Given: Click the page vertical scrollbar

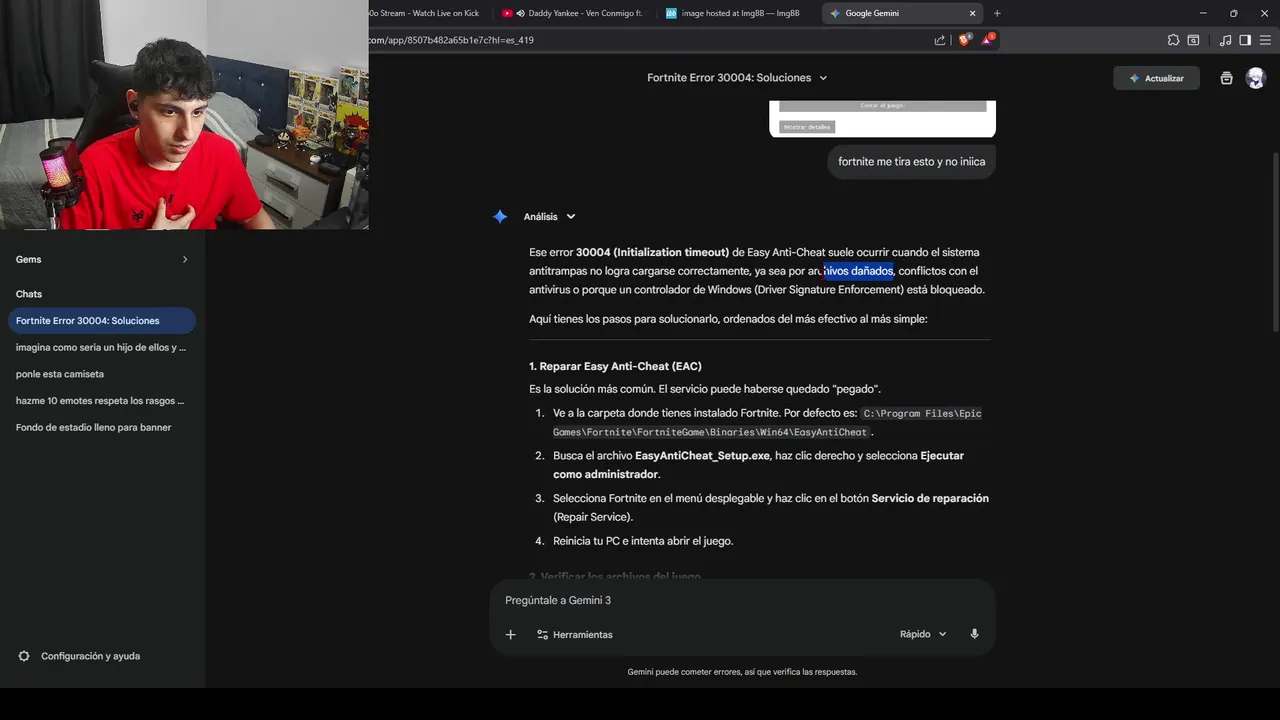Looking at the screenshot, I should click(x=1274, y=240).
